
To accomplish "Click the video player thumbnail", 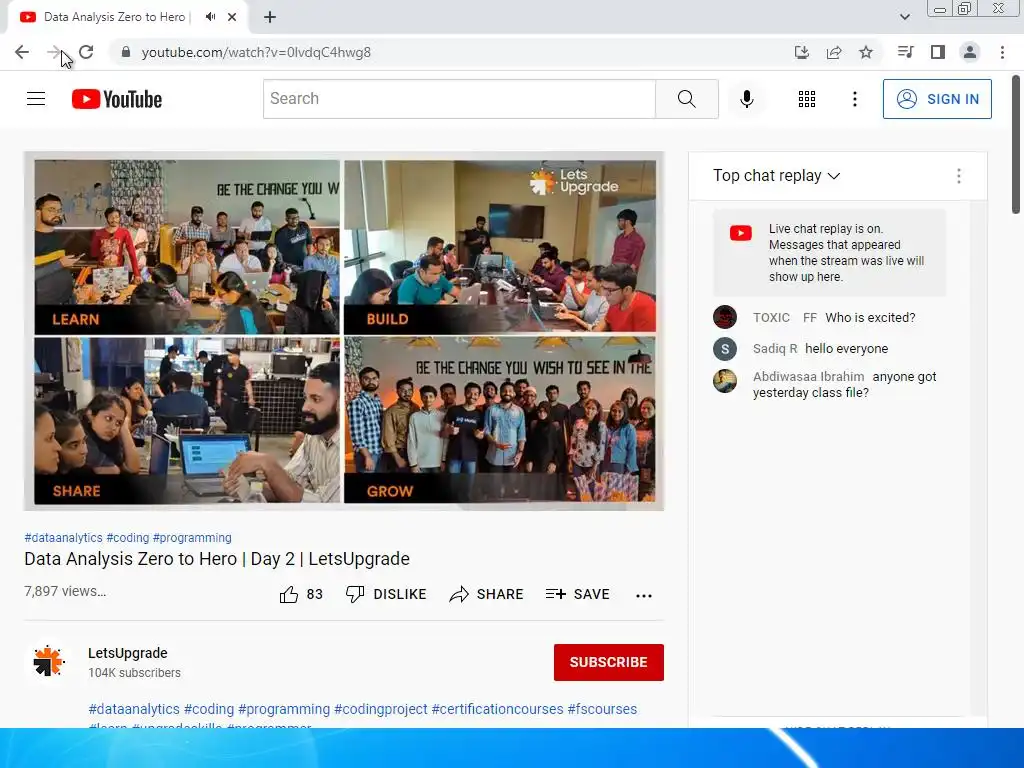I will click(x=344, y=331).
